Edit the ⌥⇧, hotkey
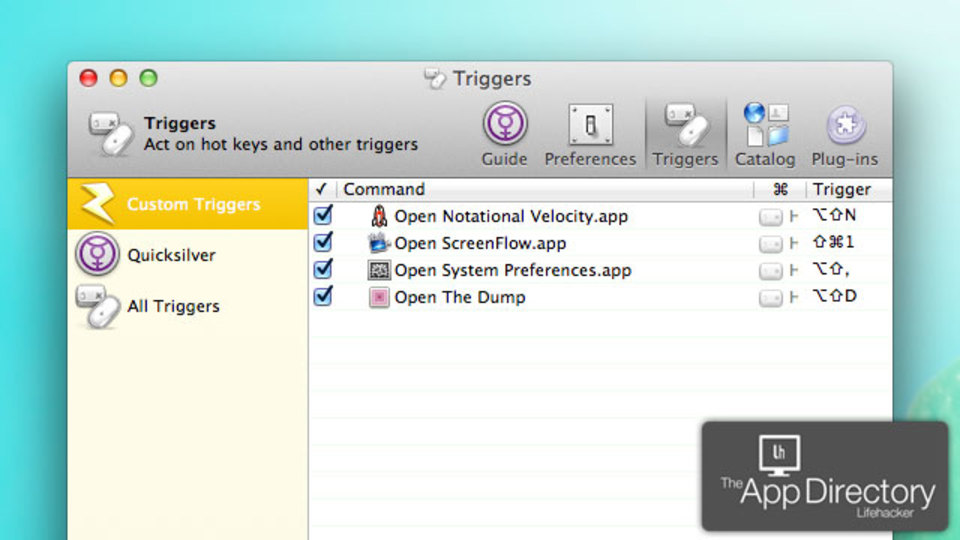 coord(831,269)
